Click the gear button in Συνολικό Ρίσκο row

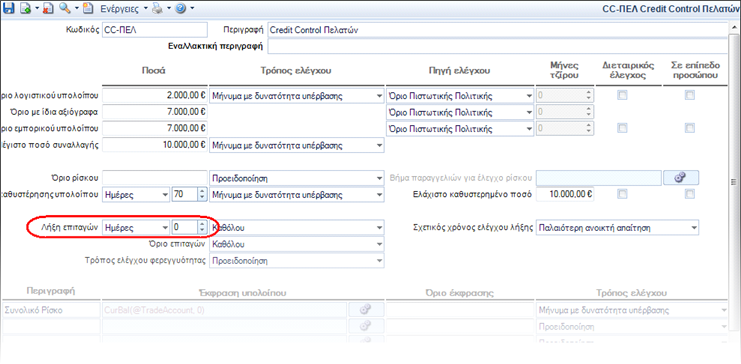click(365, 310)
